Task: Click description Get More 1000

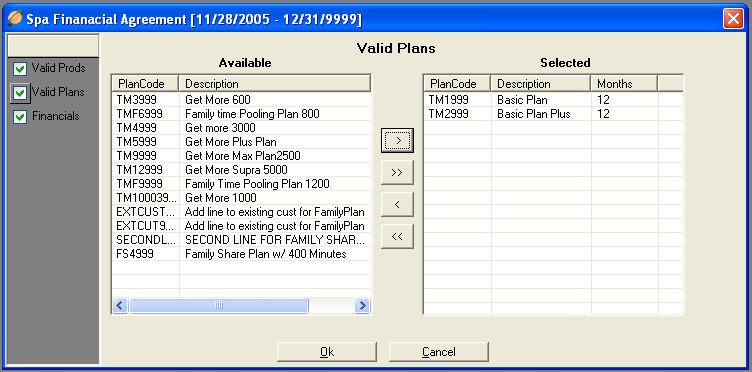Action: 221,198
